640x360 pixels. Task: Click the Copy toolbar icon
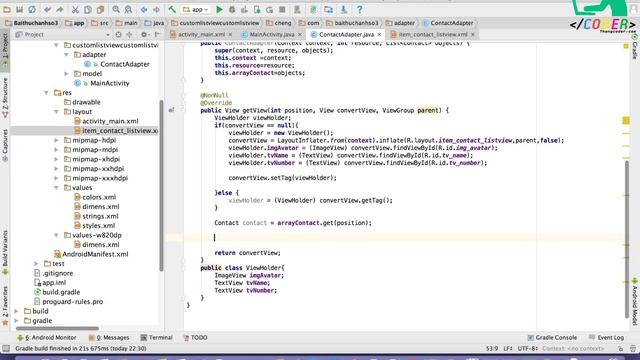(x=88, y=9)
